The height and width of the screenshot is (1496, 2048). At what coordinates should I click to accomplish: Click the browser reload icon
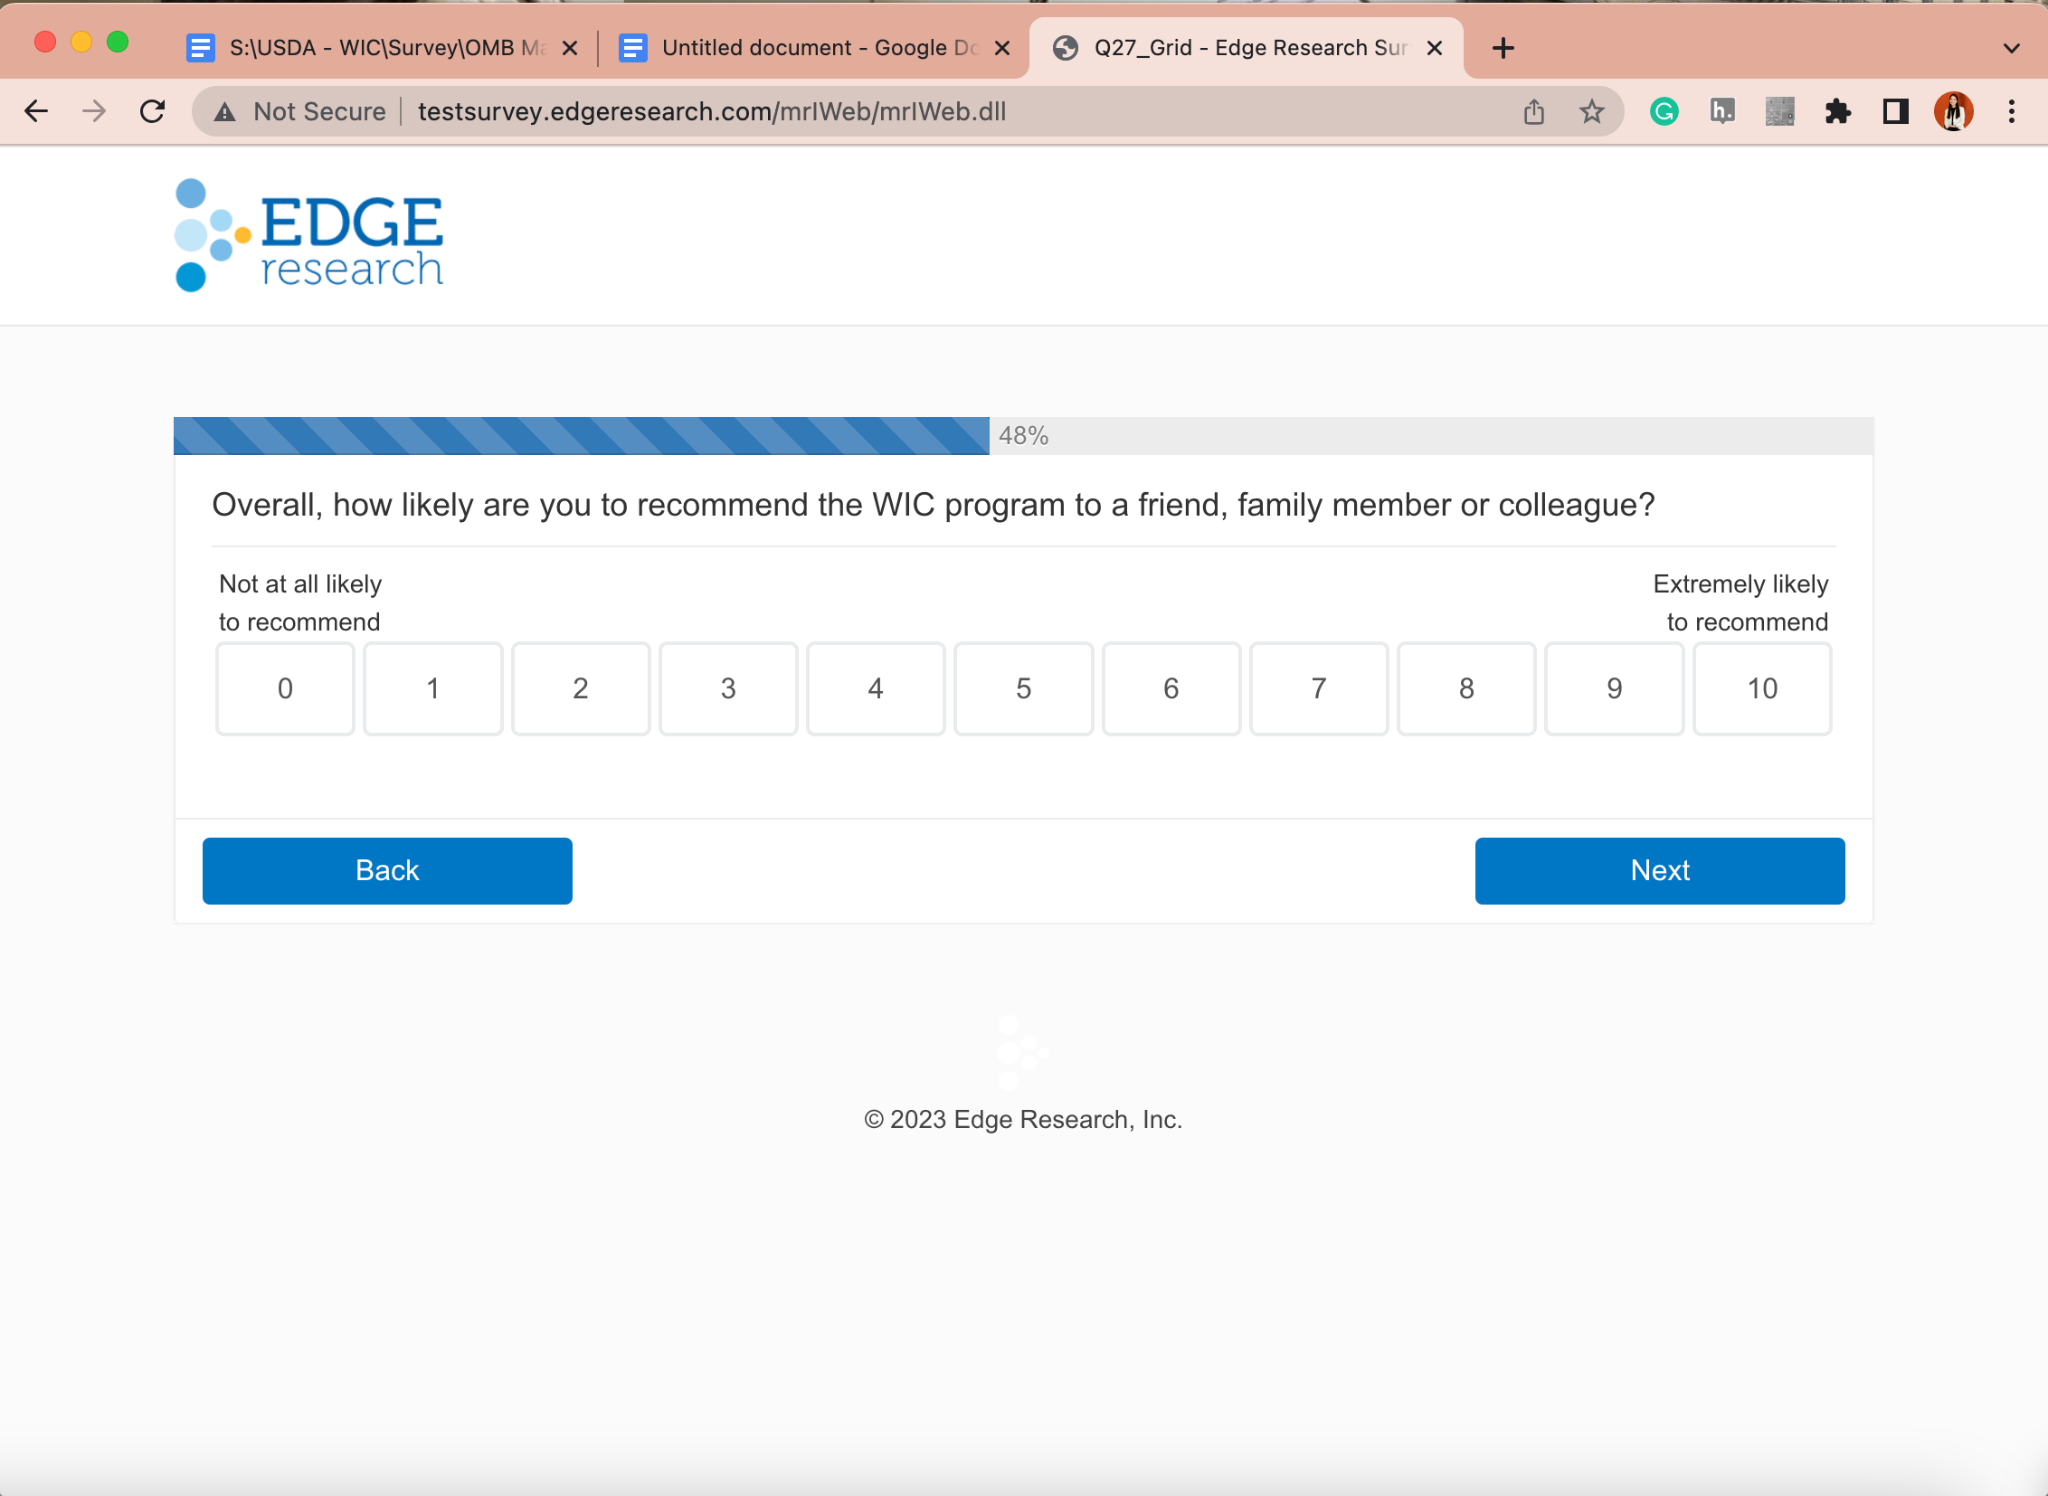point(152,111)
